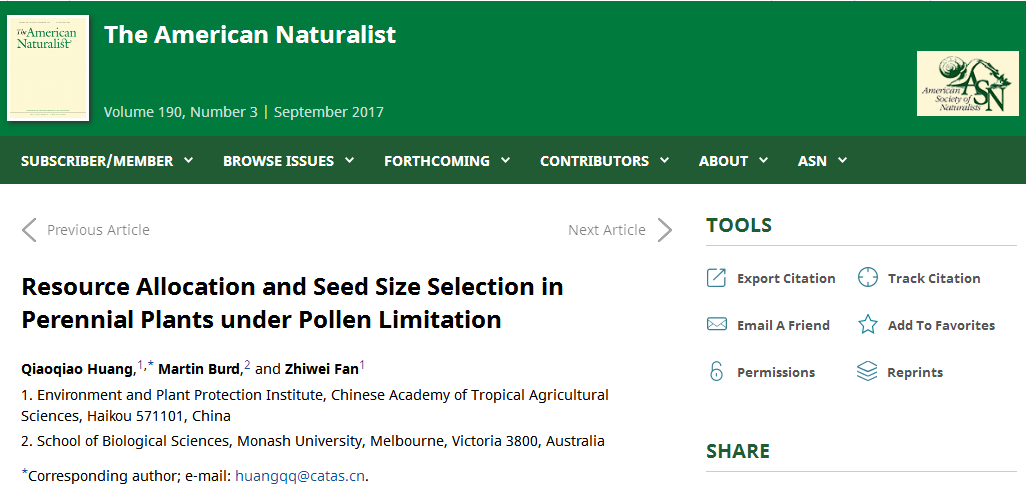Click the Email A Friend envelope icon
The width and height of the screenshot is (1026, 492).
click(x=716, y=325)
